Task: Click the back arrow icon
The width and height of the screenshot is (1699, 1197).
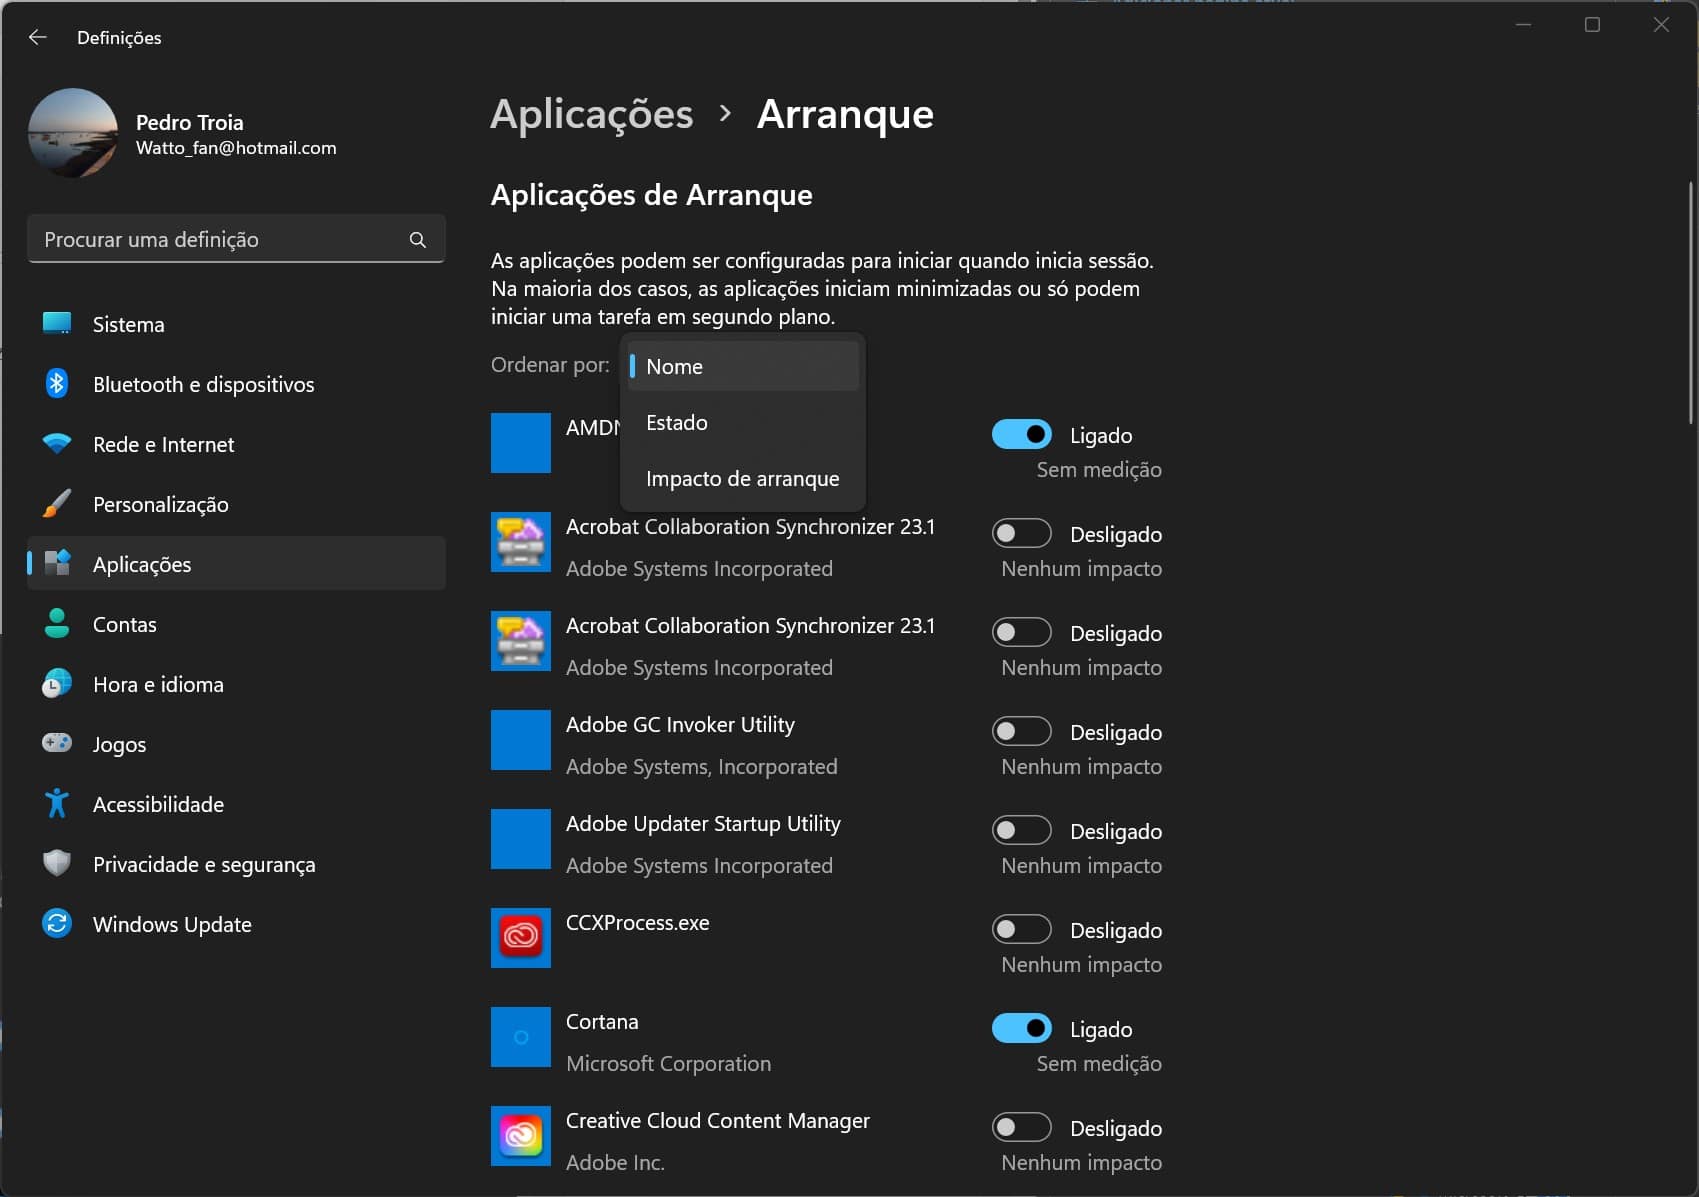Action: coord(38,38)
